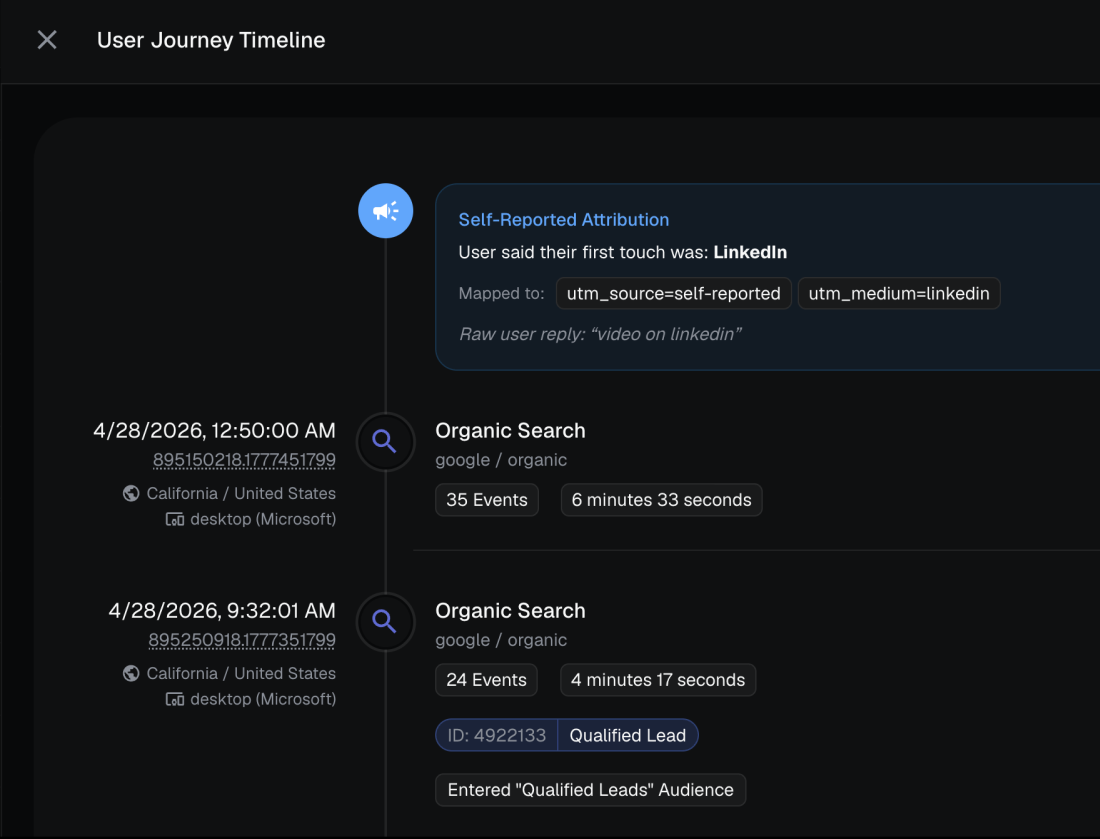Click the Qualified Lead badge

[x=628, y=735]
